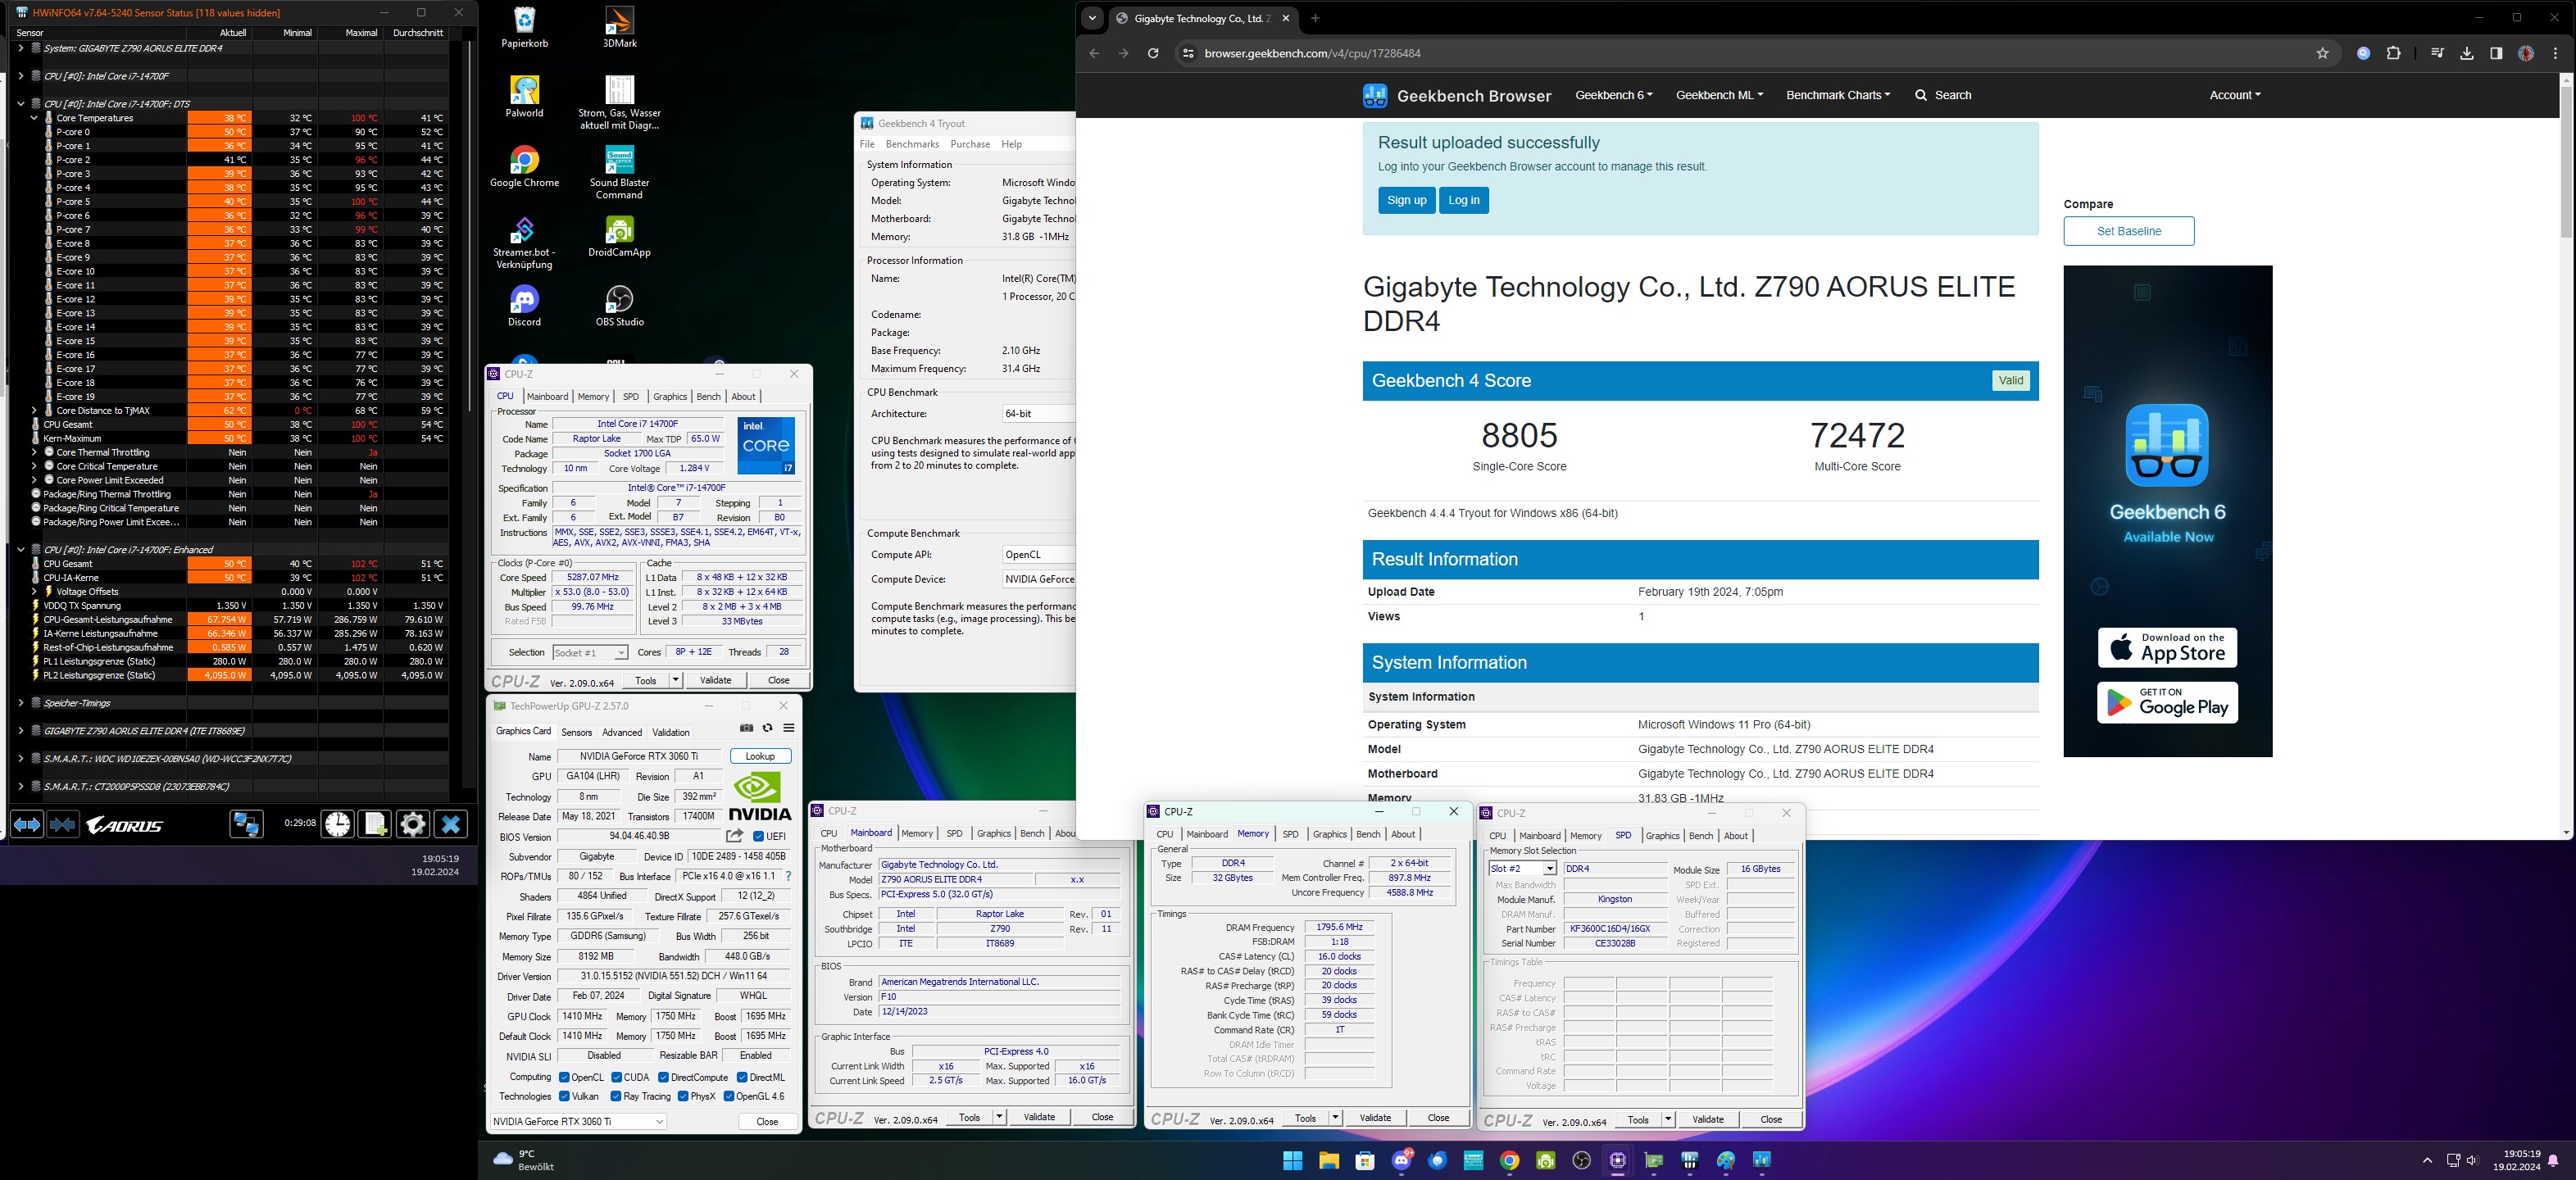
Task: Open Account dropdown on Geekbench site
Action: click(2235, 95)
